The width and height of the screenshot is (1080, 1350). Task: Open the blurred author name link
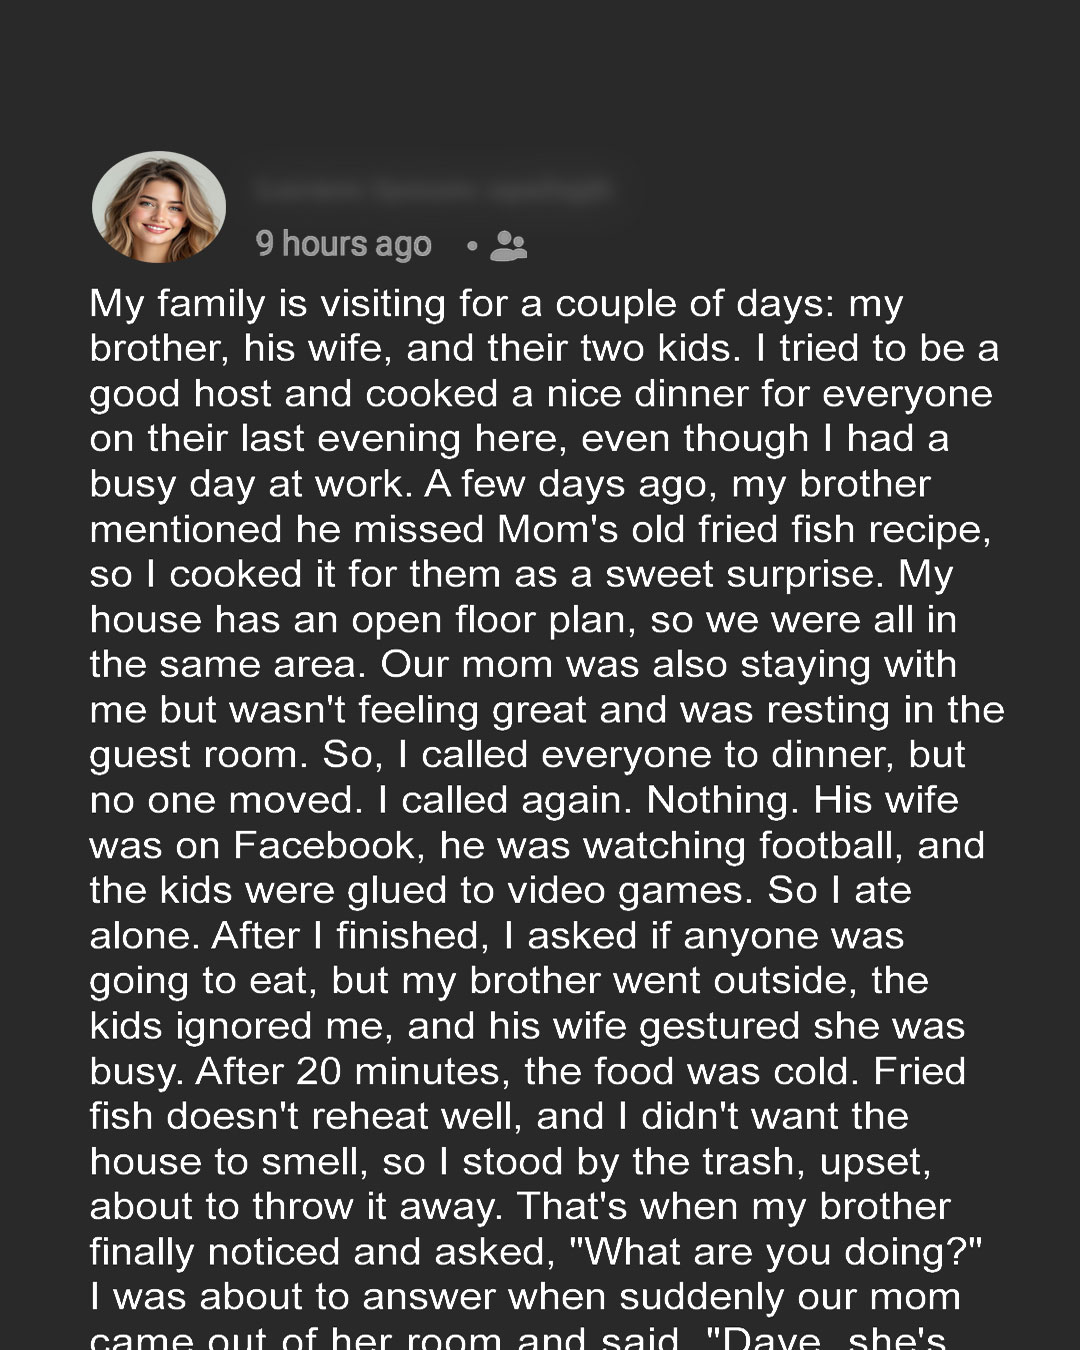point(432,189)
